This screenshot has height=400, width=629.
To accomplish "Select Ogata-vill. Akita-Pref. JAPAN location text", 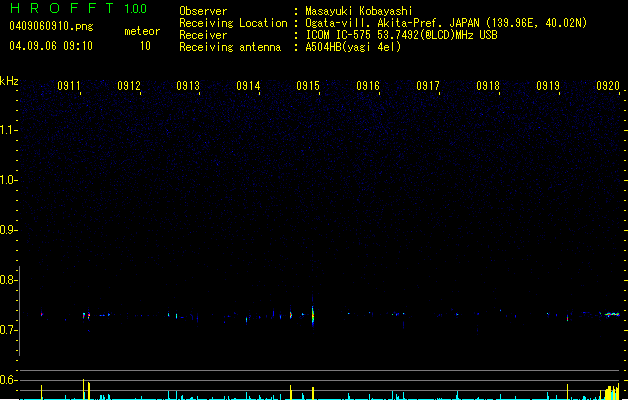I will coord(446,23).
